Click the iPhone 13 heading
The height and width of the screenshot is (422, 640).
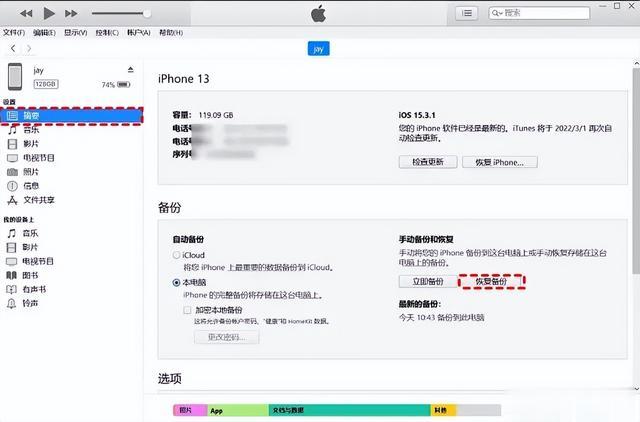(x=184, y=79)
